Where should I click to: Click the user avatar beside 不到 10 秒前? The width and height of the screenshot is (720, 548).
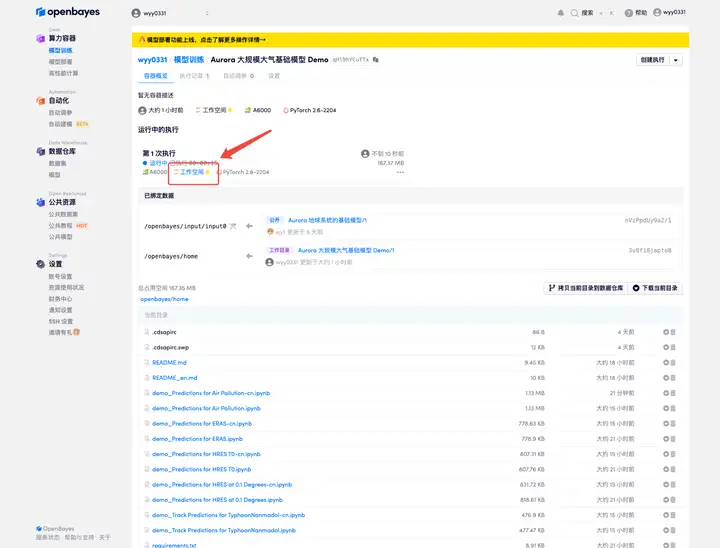coord(365,153)
